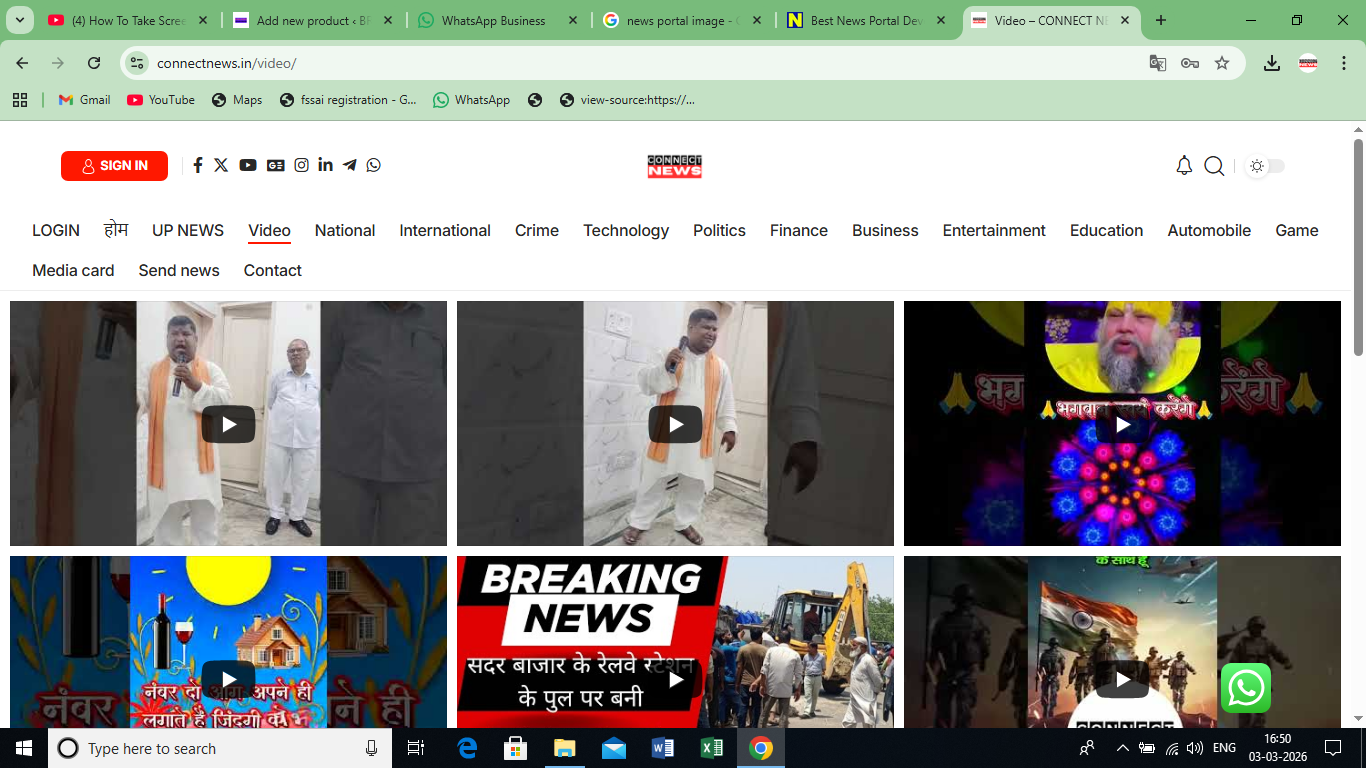
Task: Open the Send news link
Action: 179,270
